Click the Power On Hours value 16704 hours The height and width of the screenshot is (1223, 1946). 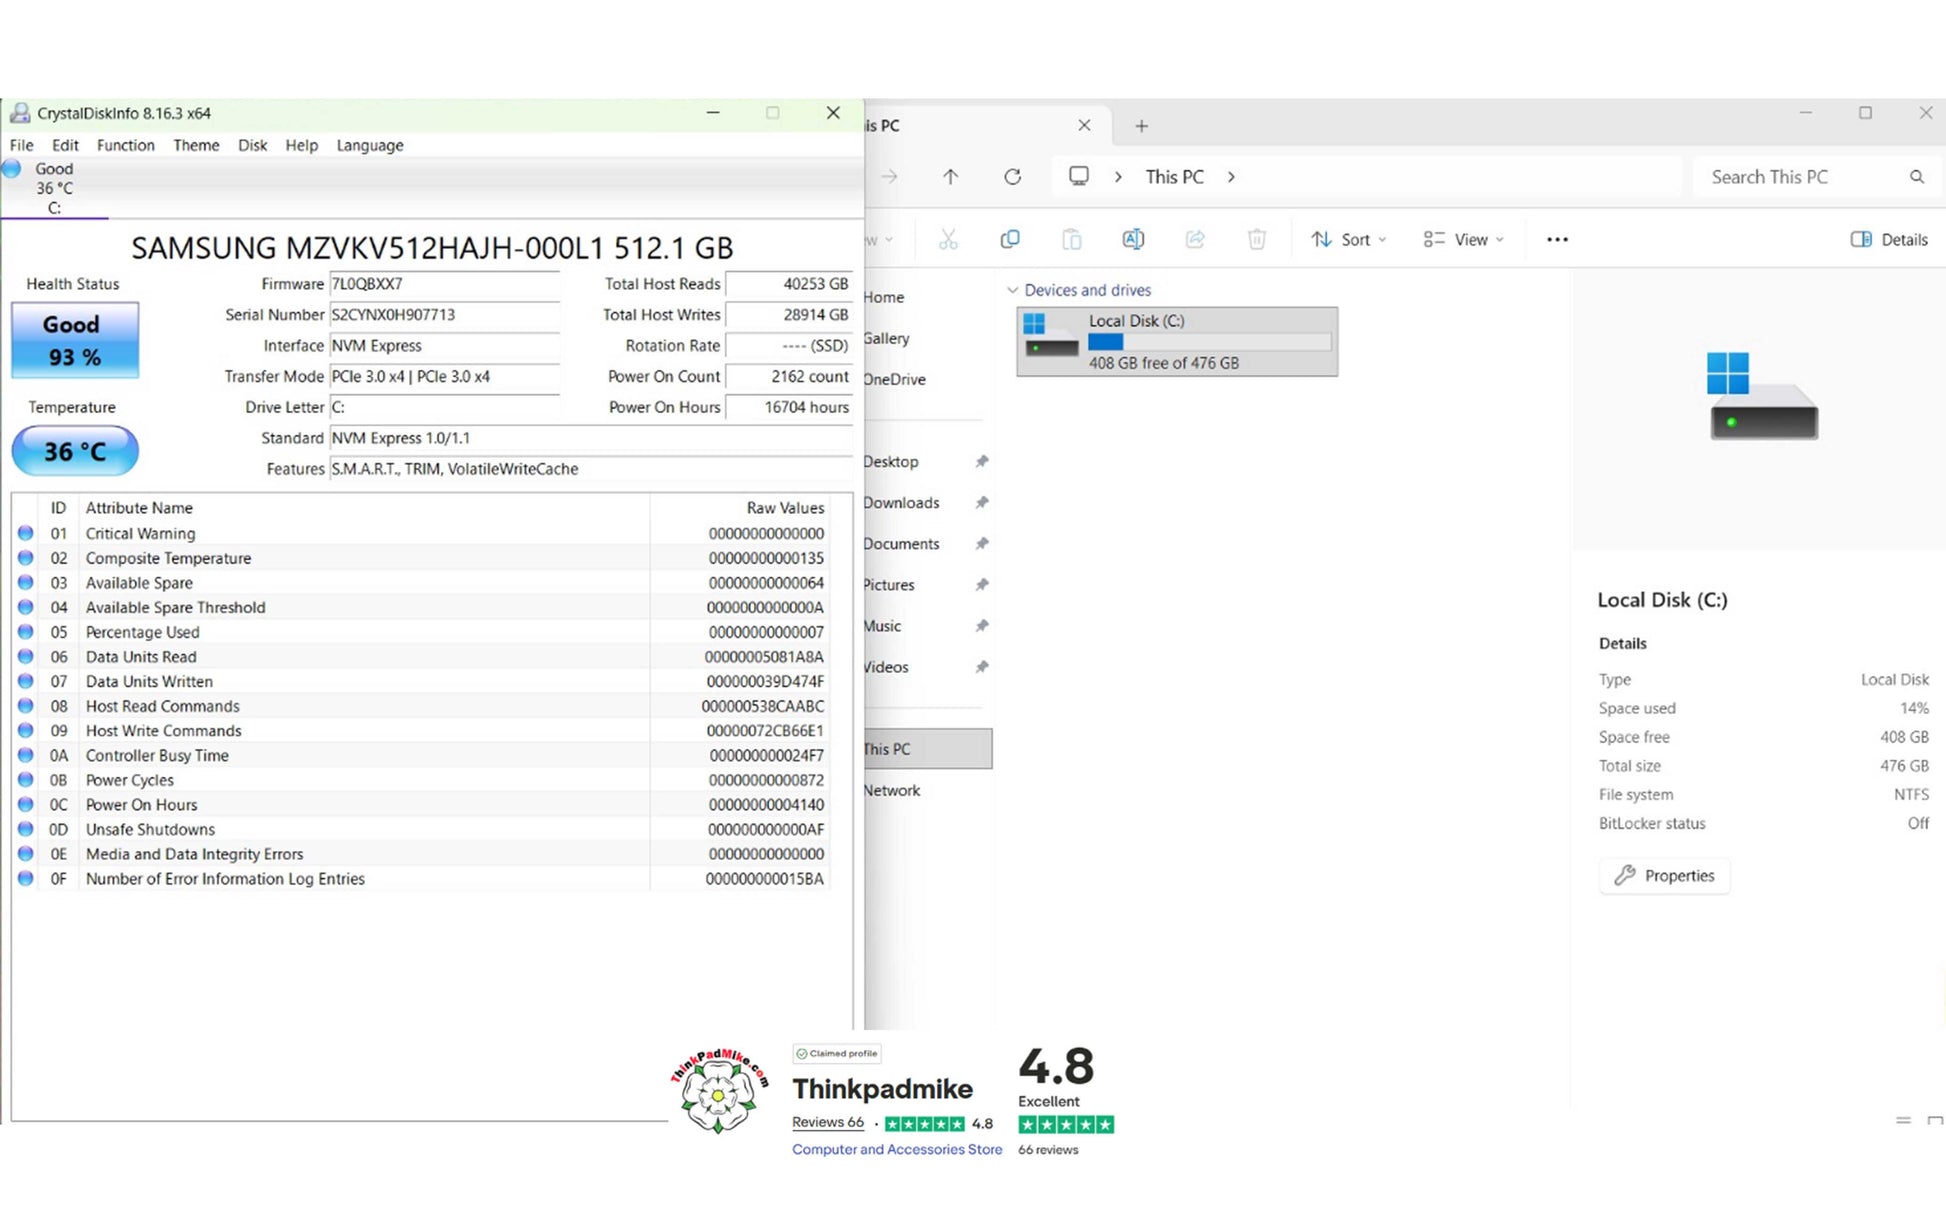click(788, 408)
